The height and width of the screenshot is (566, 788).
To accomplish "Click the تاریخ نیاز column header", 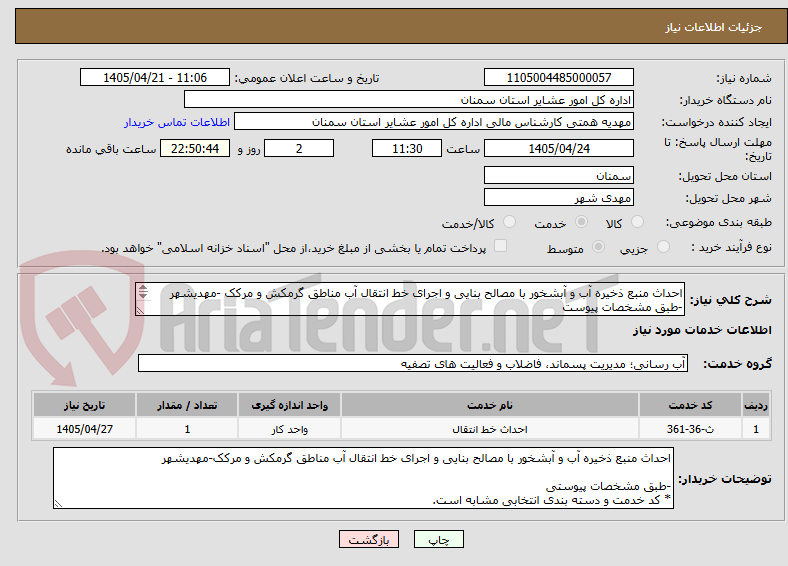I will click(x=84, y=405).
